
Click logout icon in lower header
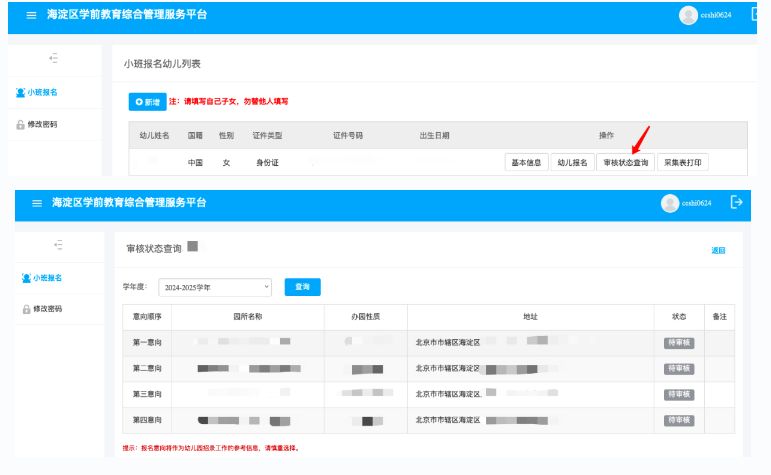point(736,202)
